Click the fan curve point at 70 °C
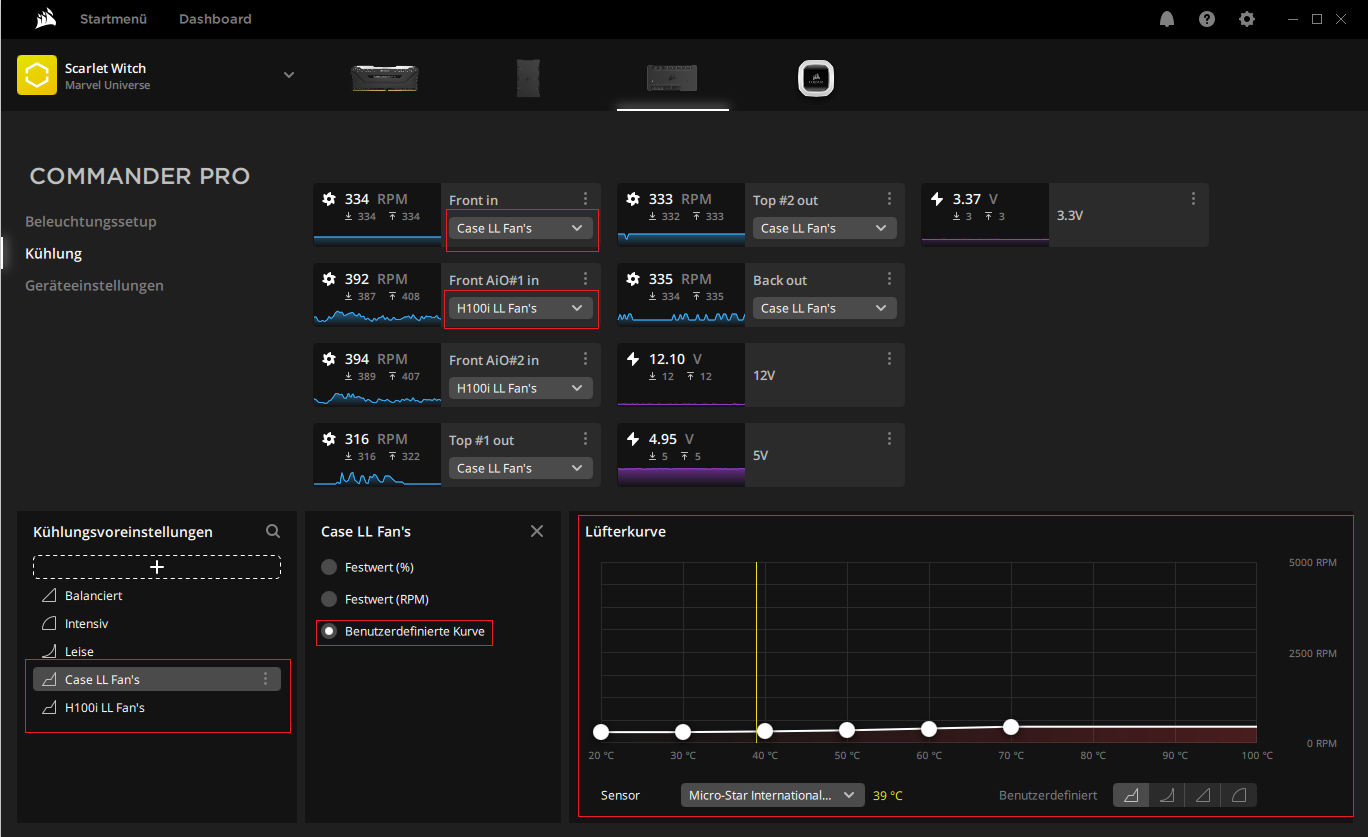 click(1011, 726)
